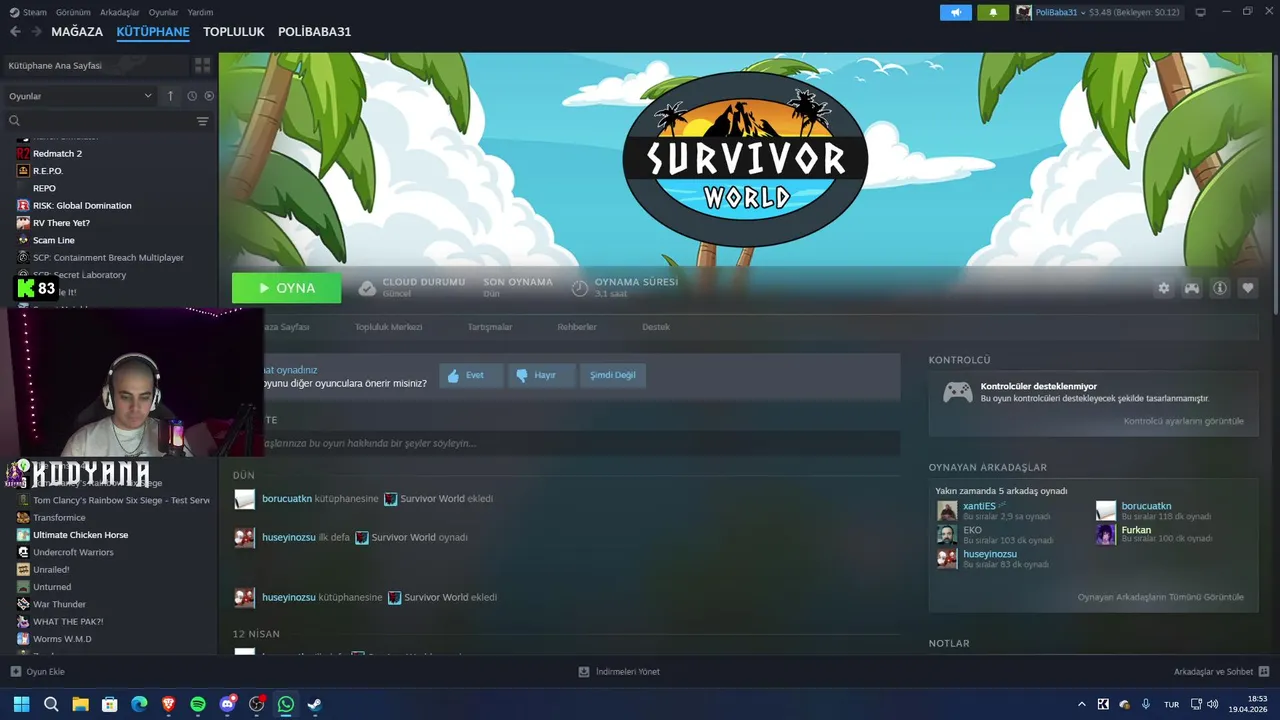Open the Tartışmalar tab

click(x=490, y=327)
